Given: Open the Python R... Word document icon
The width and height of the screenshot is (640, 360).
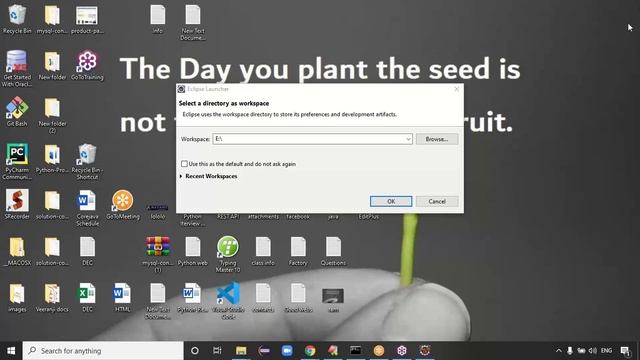Looking at the screenshot, I should (x=193, y=298).
